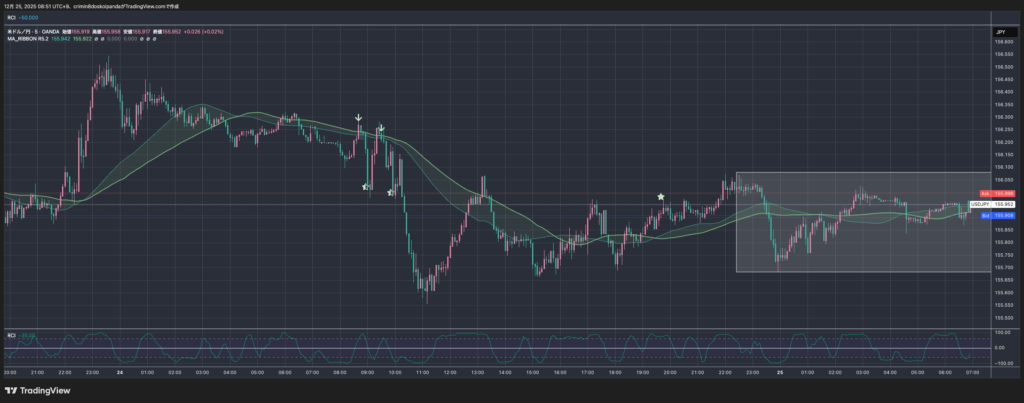Viewport: 1024px width, 403px height.
Task: Click the first down-arrow marker near 09:00
Action: 359,118
